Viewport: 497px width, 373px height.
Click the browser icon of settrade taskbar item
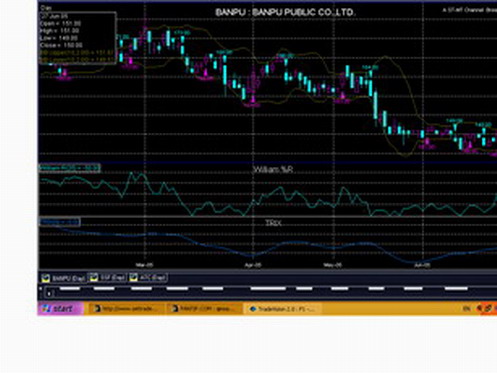tap(97, 309)
